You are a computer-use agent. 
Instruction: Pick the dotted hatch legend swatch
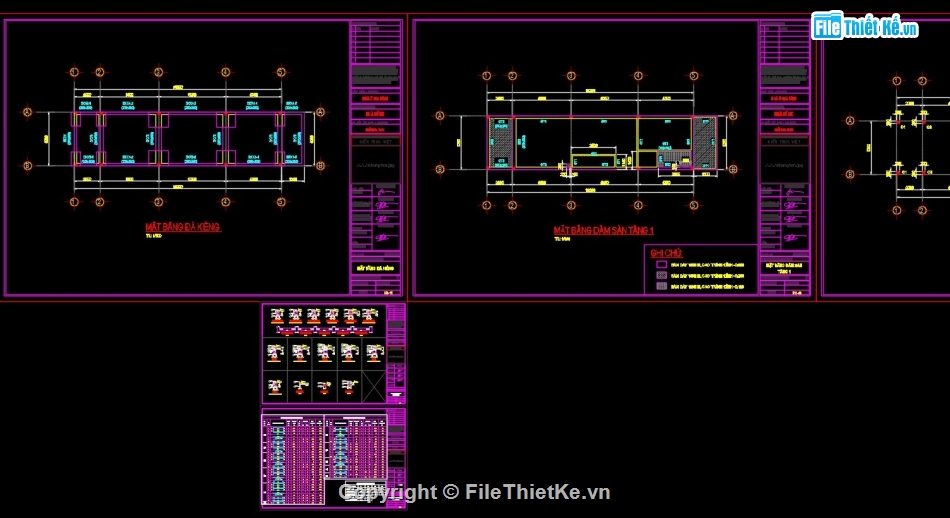pyautogui.click(x=662, y=275)
